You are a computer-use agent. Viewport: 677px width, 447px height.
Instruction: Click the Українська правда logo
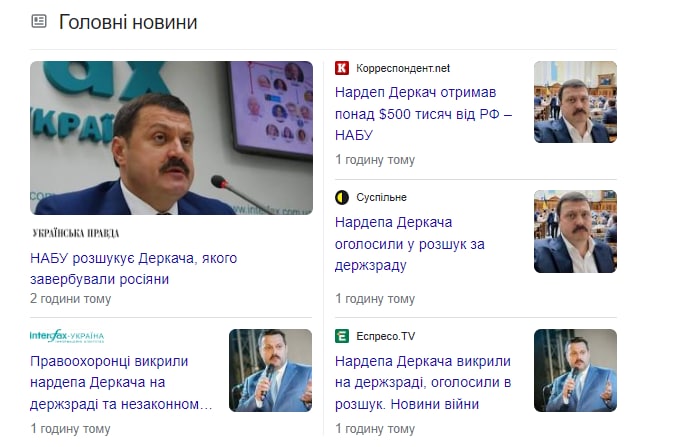[x=76, y=233]
